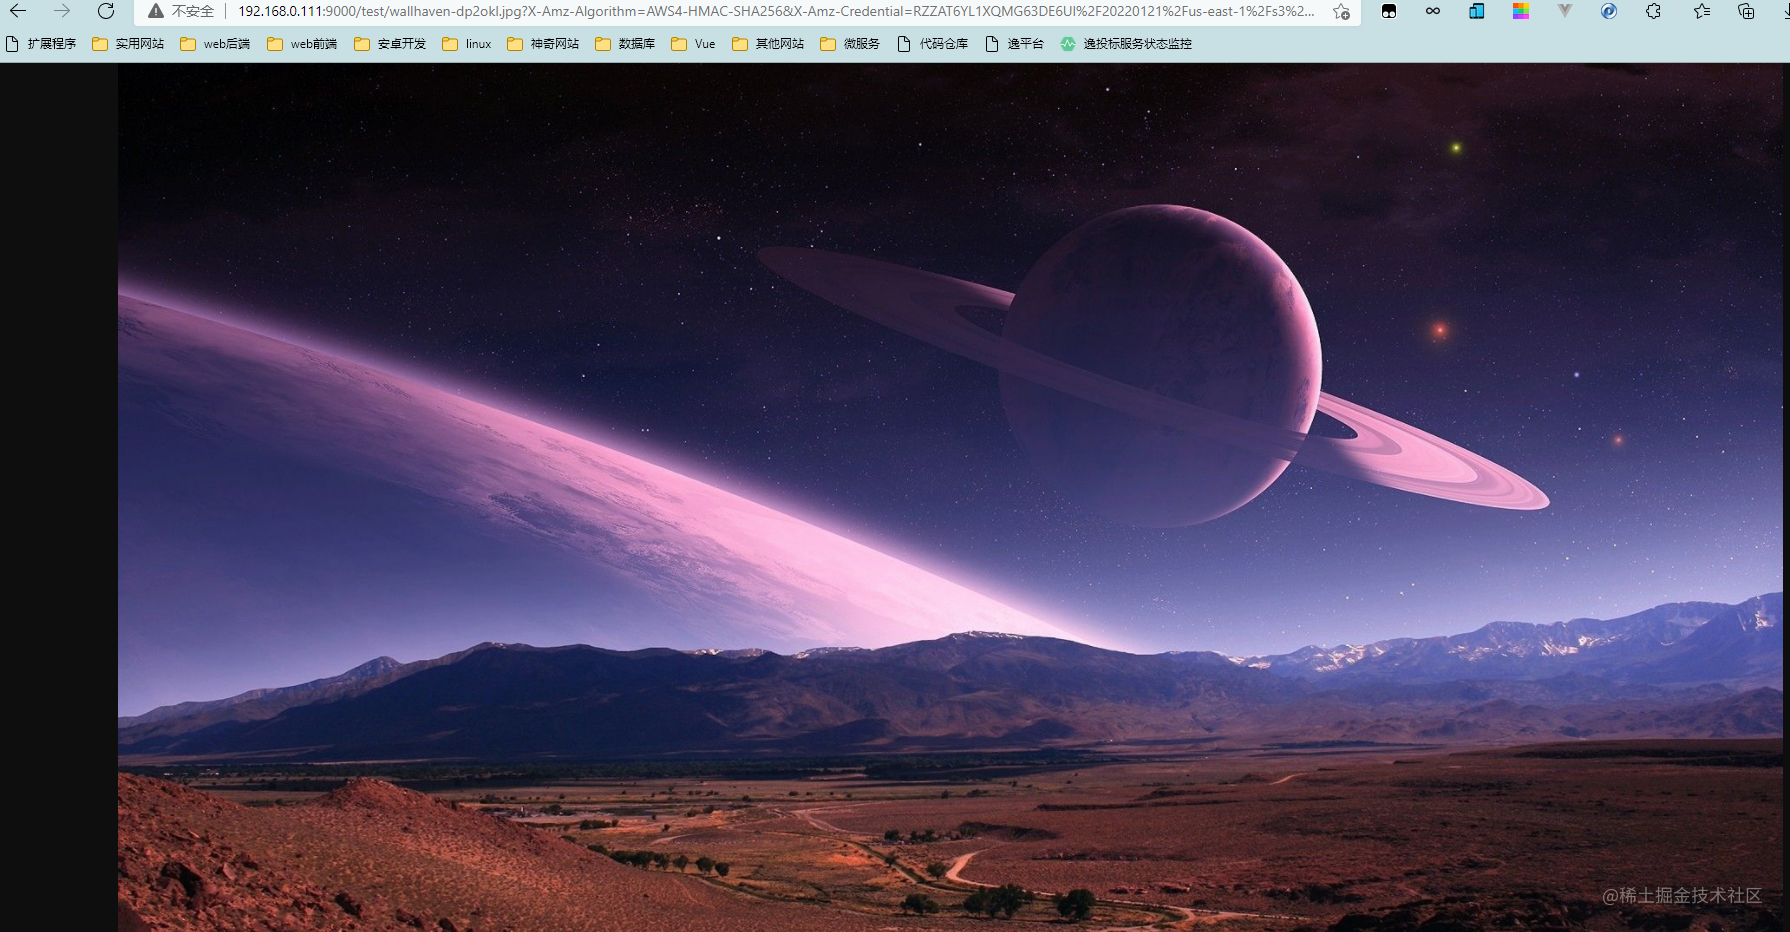
Task: Open the blue squares extension icon
Action: pos(1477,11)
